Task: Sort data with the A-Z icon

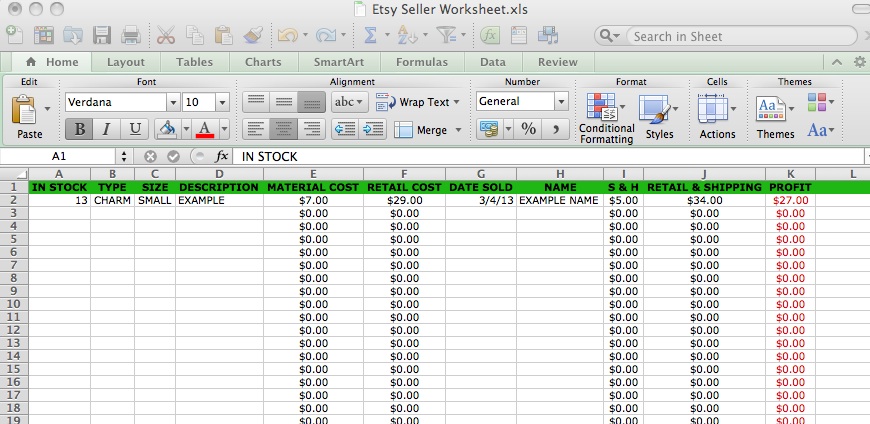Action: tap(407, 36)
